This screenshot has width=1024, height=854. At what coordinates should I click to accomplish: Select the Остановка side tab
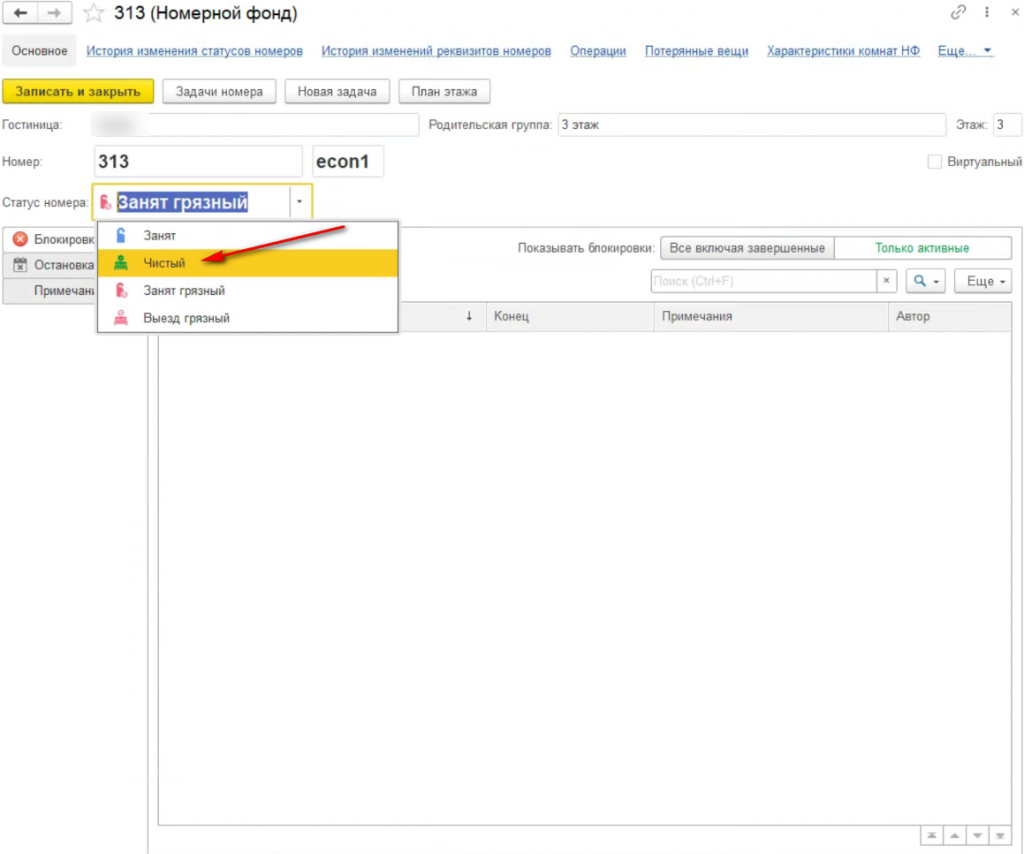click(x=50, y=265)
